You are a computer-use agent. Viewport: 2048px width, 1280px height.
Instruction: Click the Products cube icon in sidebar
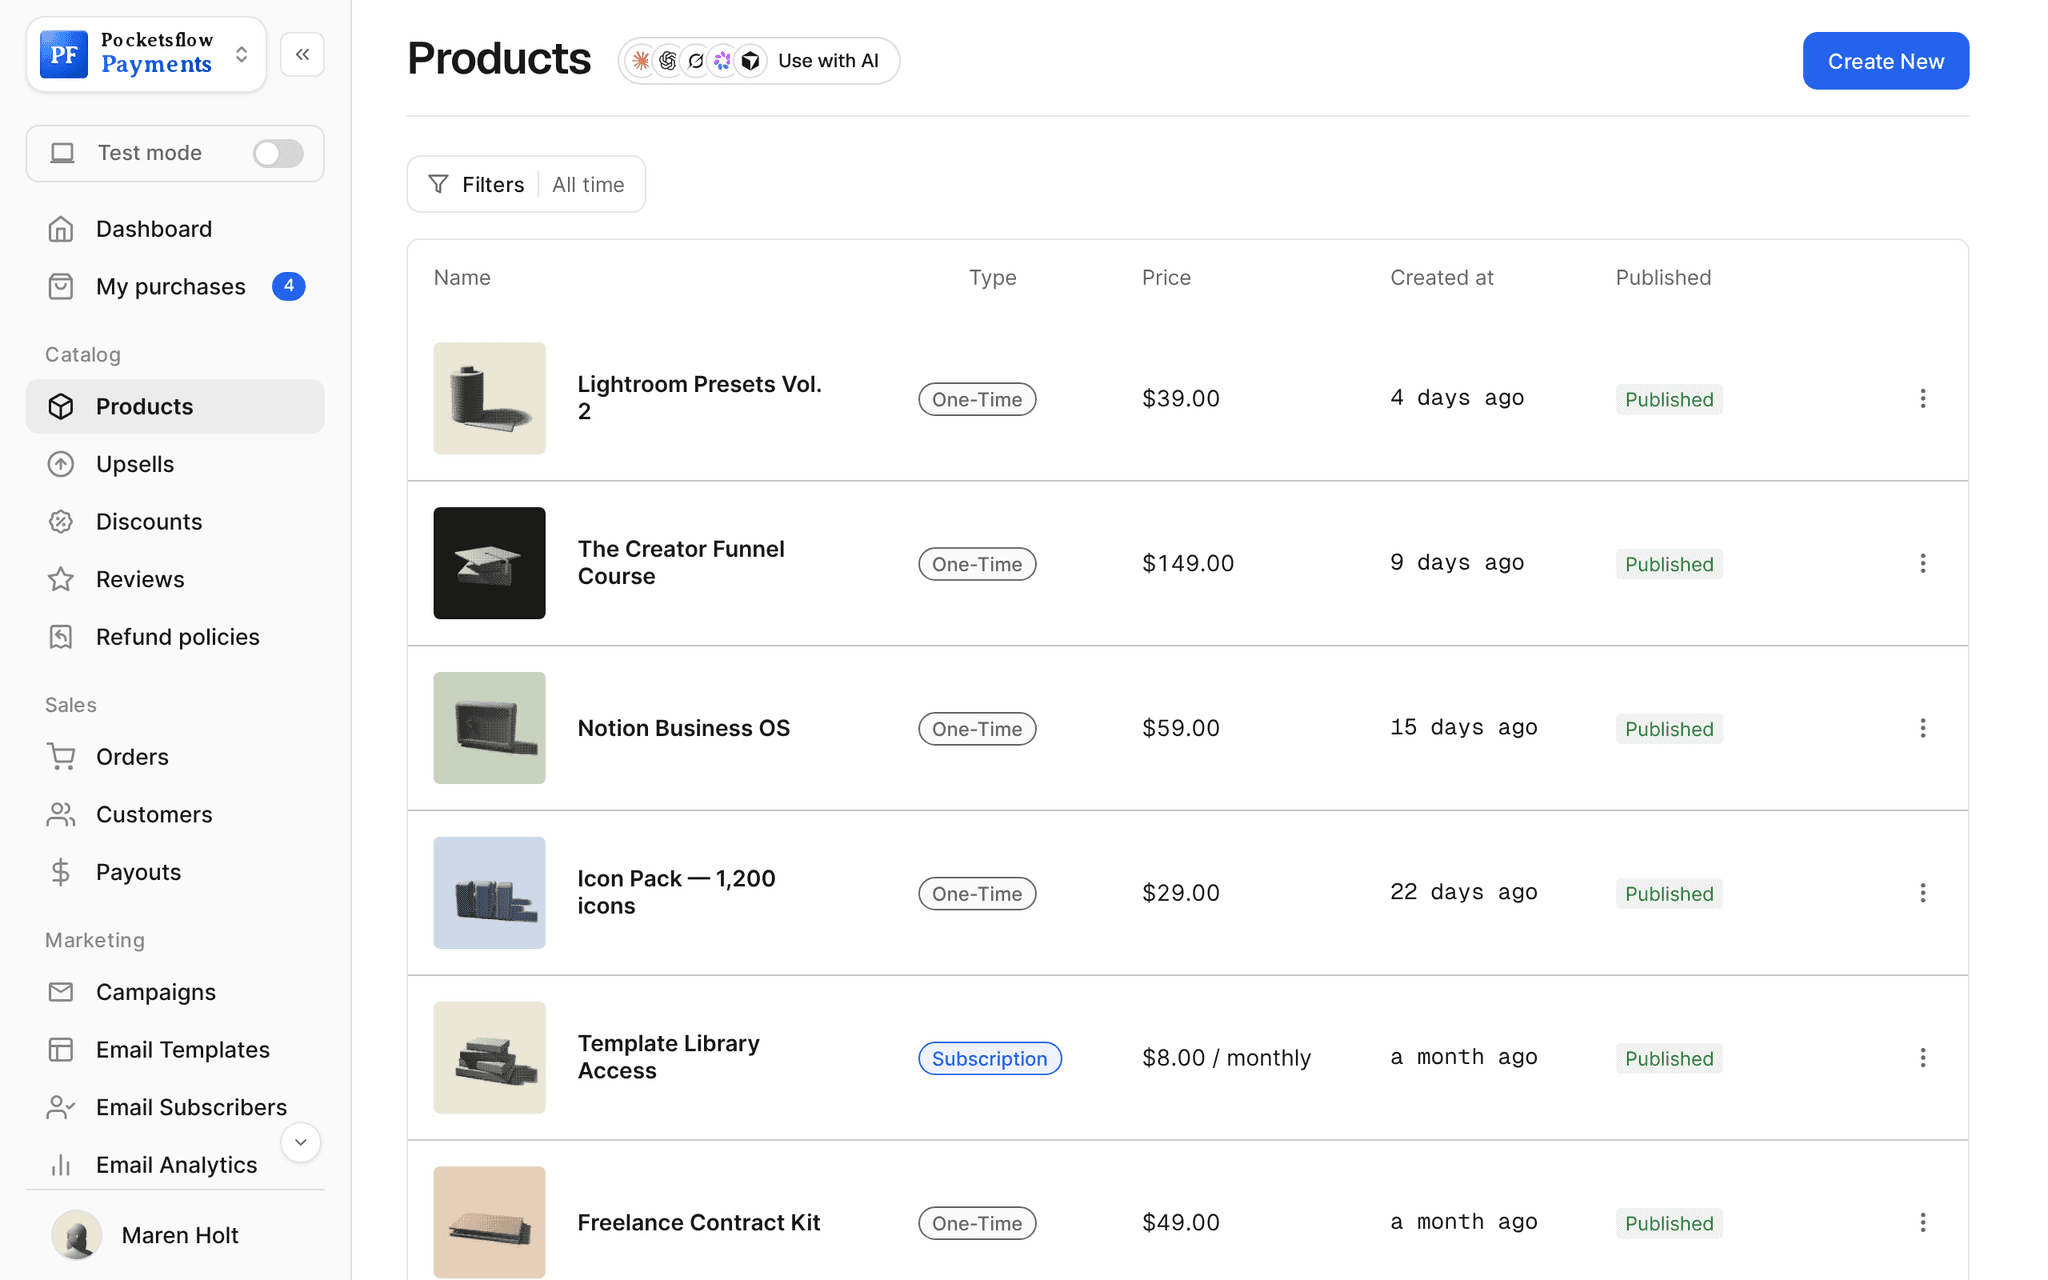click(x=61, y=407)
